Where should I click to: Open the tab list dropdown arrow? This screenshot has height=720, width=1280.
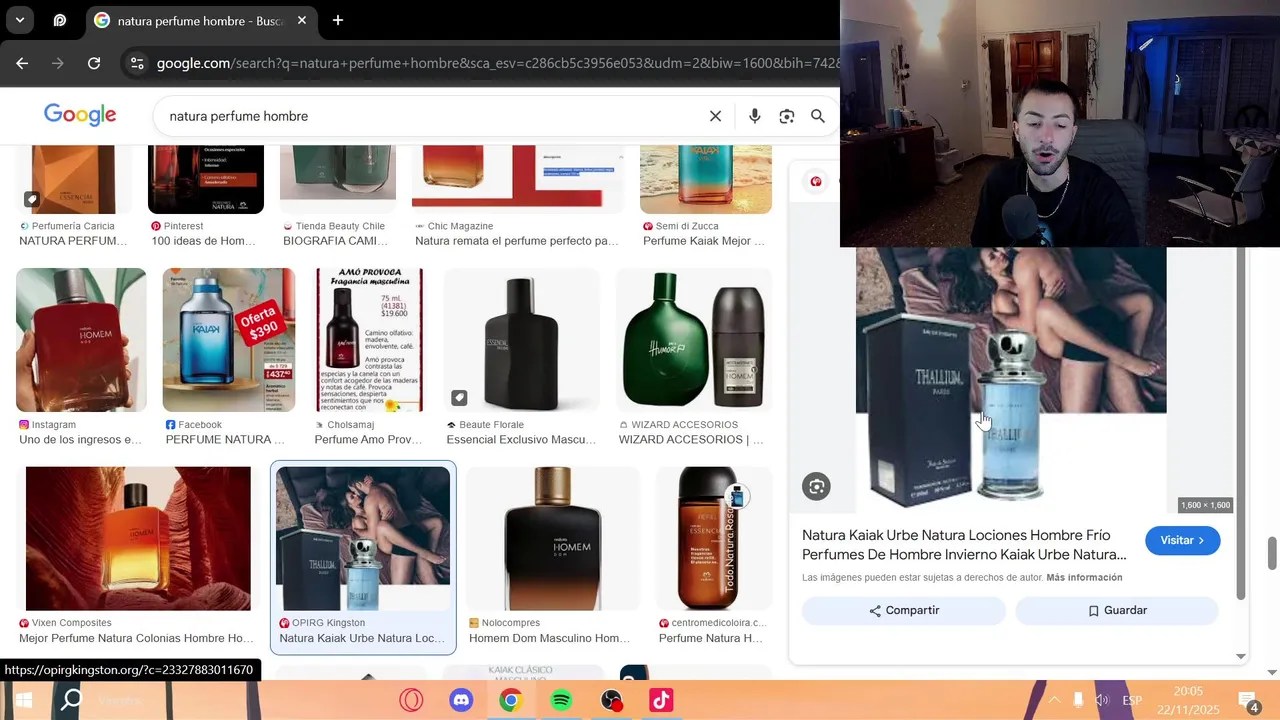point(19,20)
